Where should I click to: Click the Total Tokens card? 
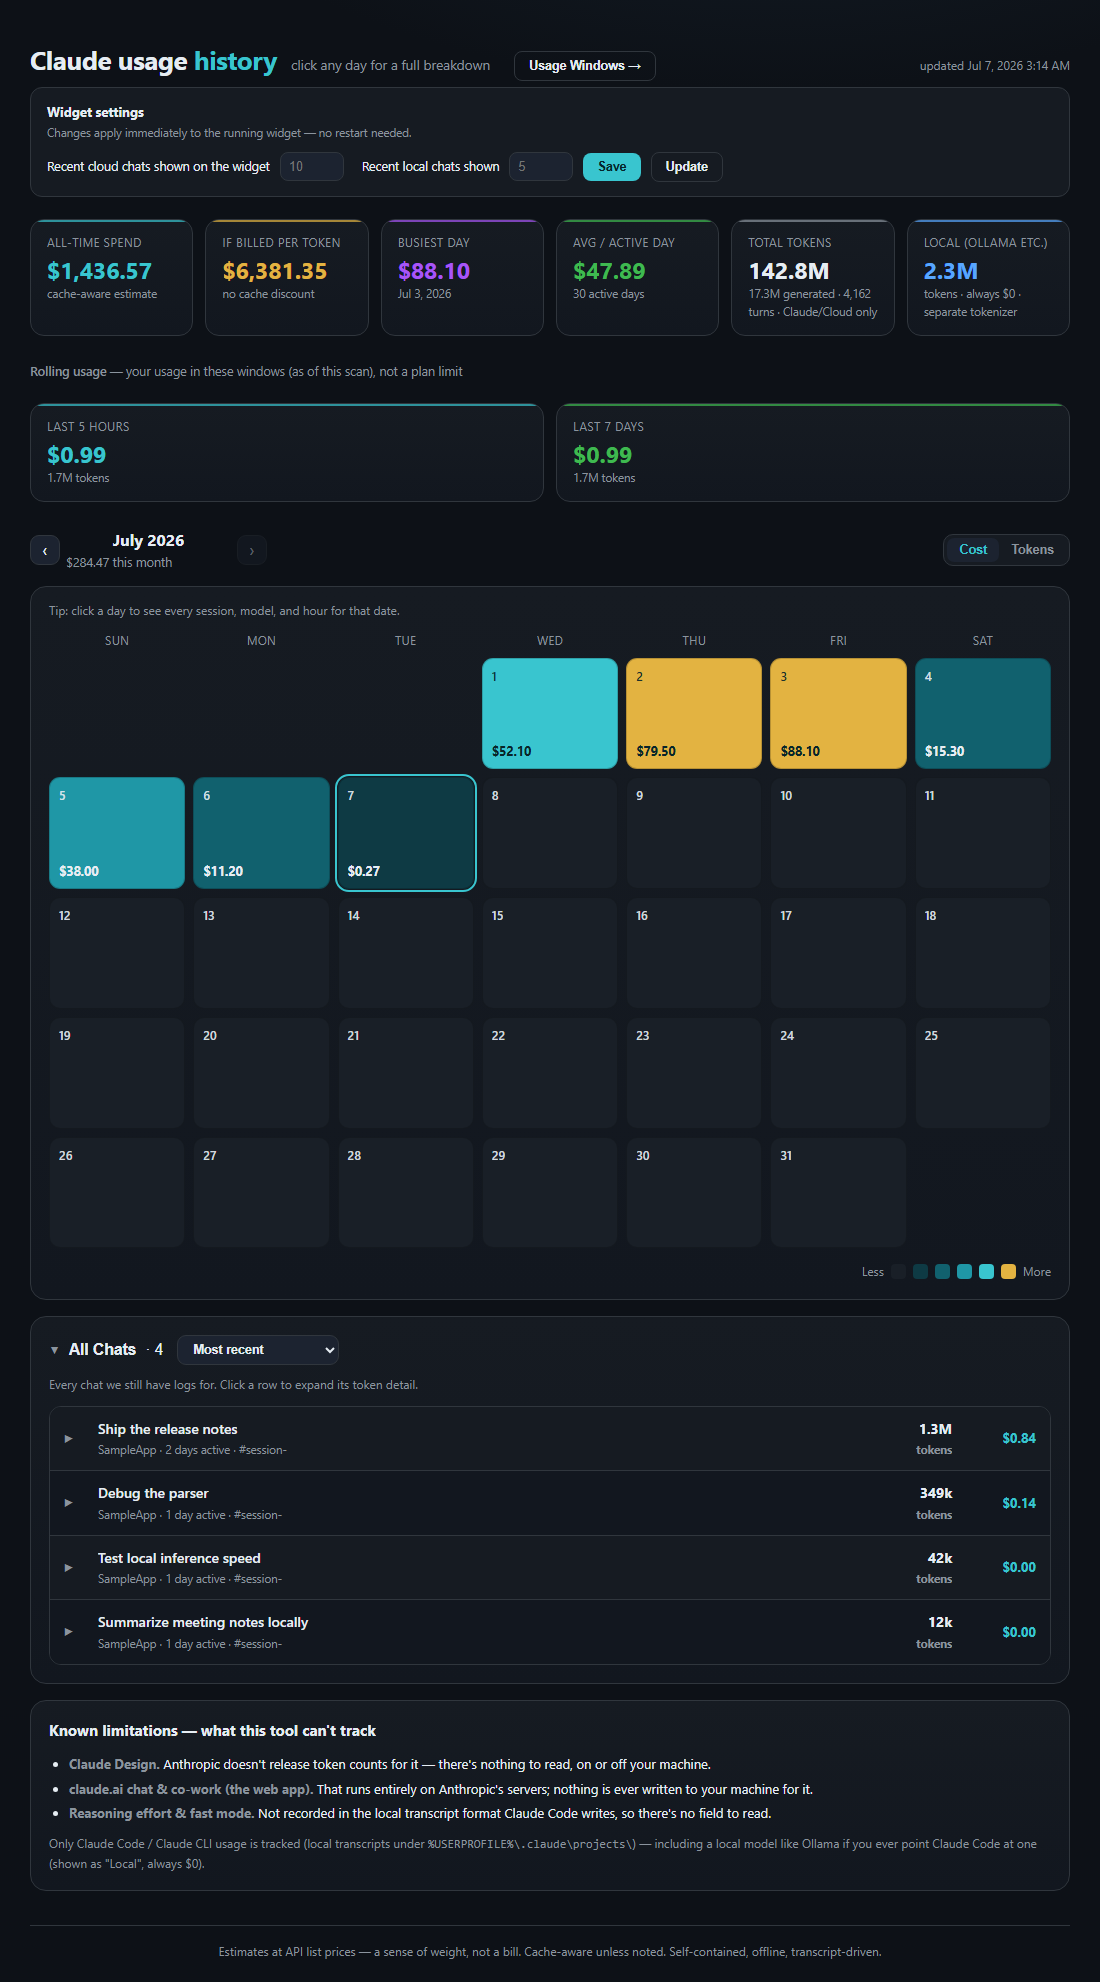(x=813, y=277)
